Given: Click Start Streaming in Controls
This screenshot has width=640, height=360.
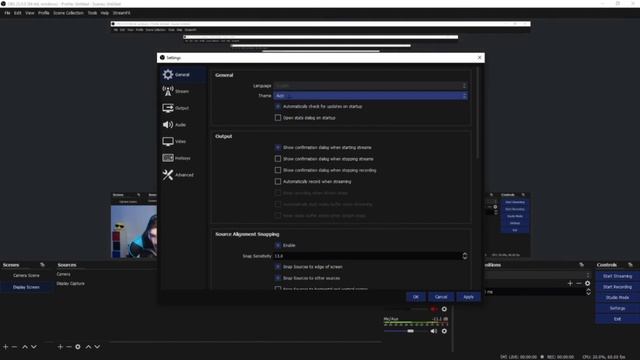Looking at the screenshot, I should (x=617, y=276).
